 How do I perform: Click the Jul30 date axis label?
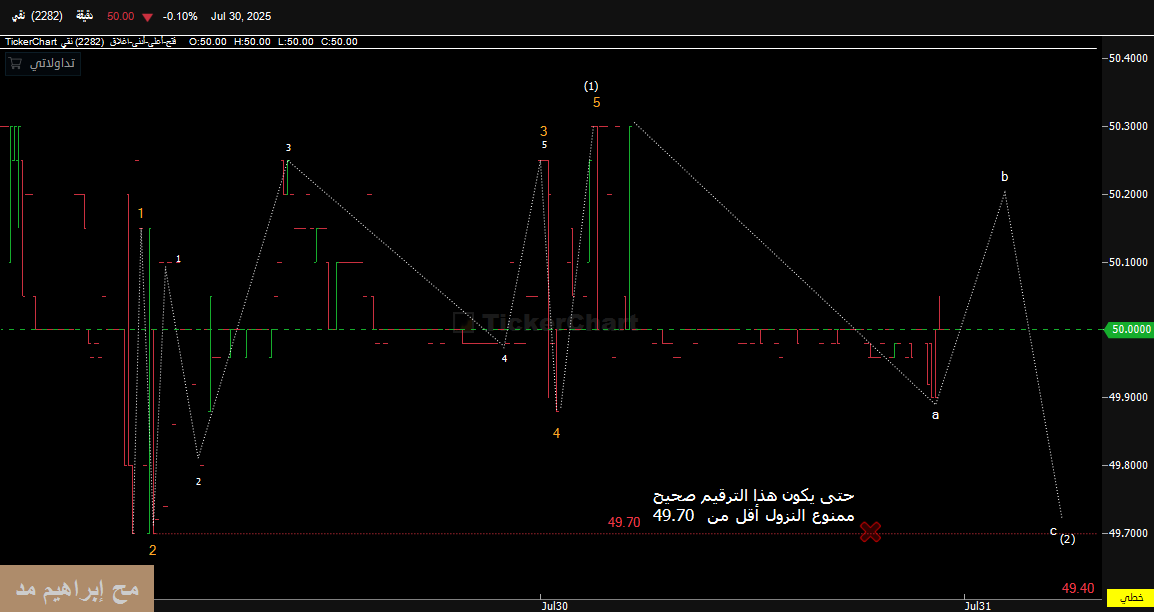(x=554, y=606)
